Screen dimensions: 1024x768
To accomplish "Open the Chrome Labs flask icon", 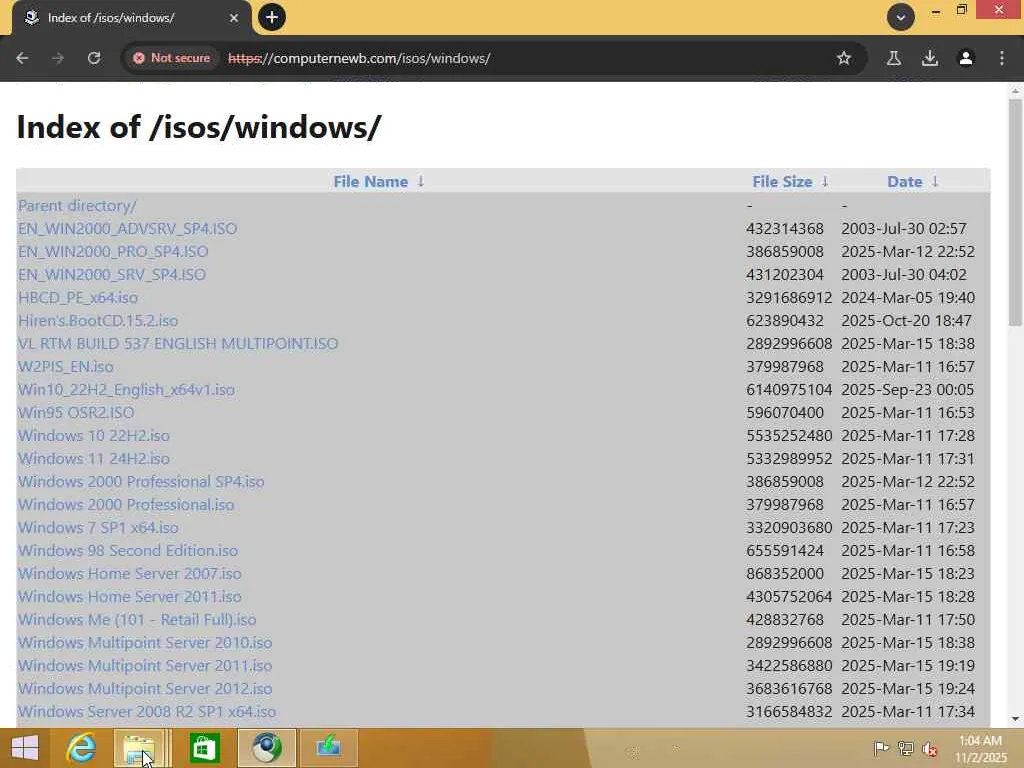I will [894, 58].
